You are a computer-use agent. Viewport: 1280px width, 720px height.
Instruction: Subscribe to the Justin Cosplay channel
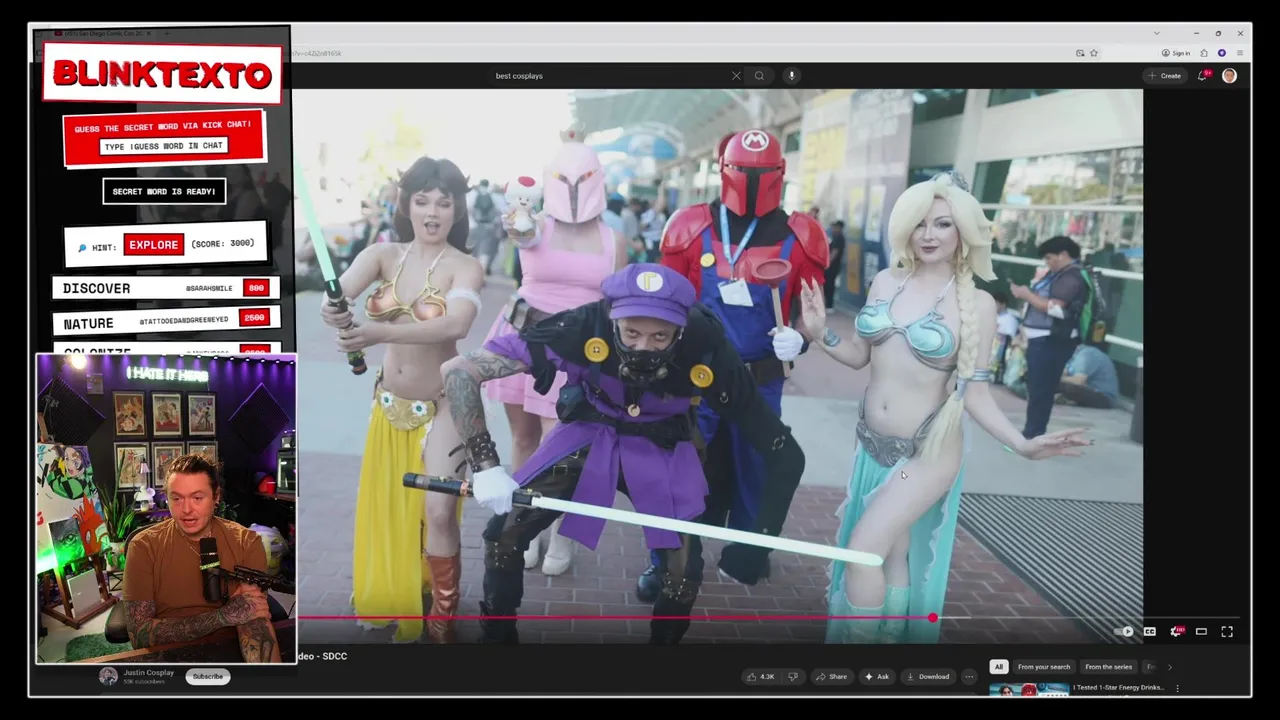(208, 676)
